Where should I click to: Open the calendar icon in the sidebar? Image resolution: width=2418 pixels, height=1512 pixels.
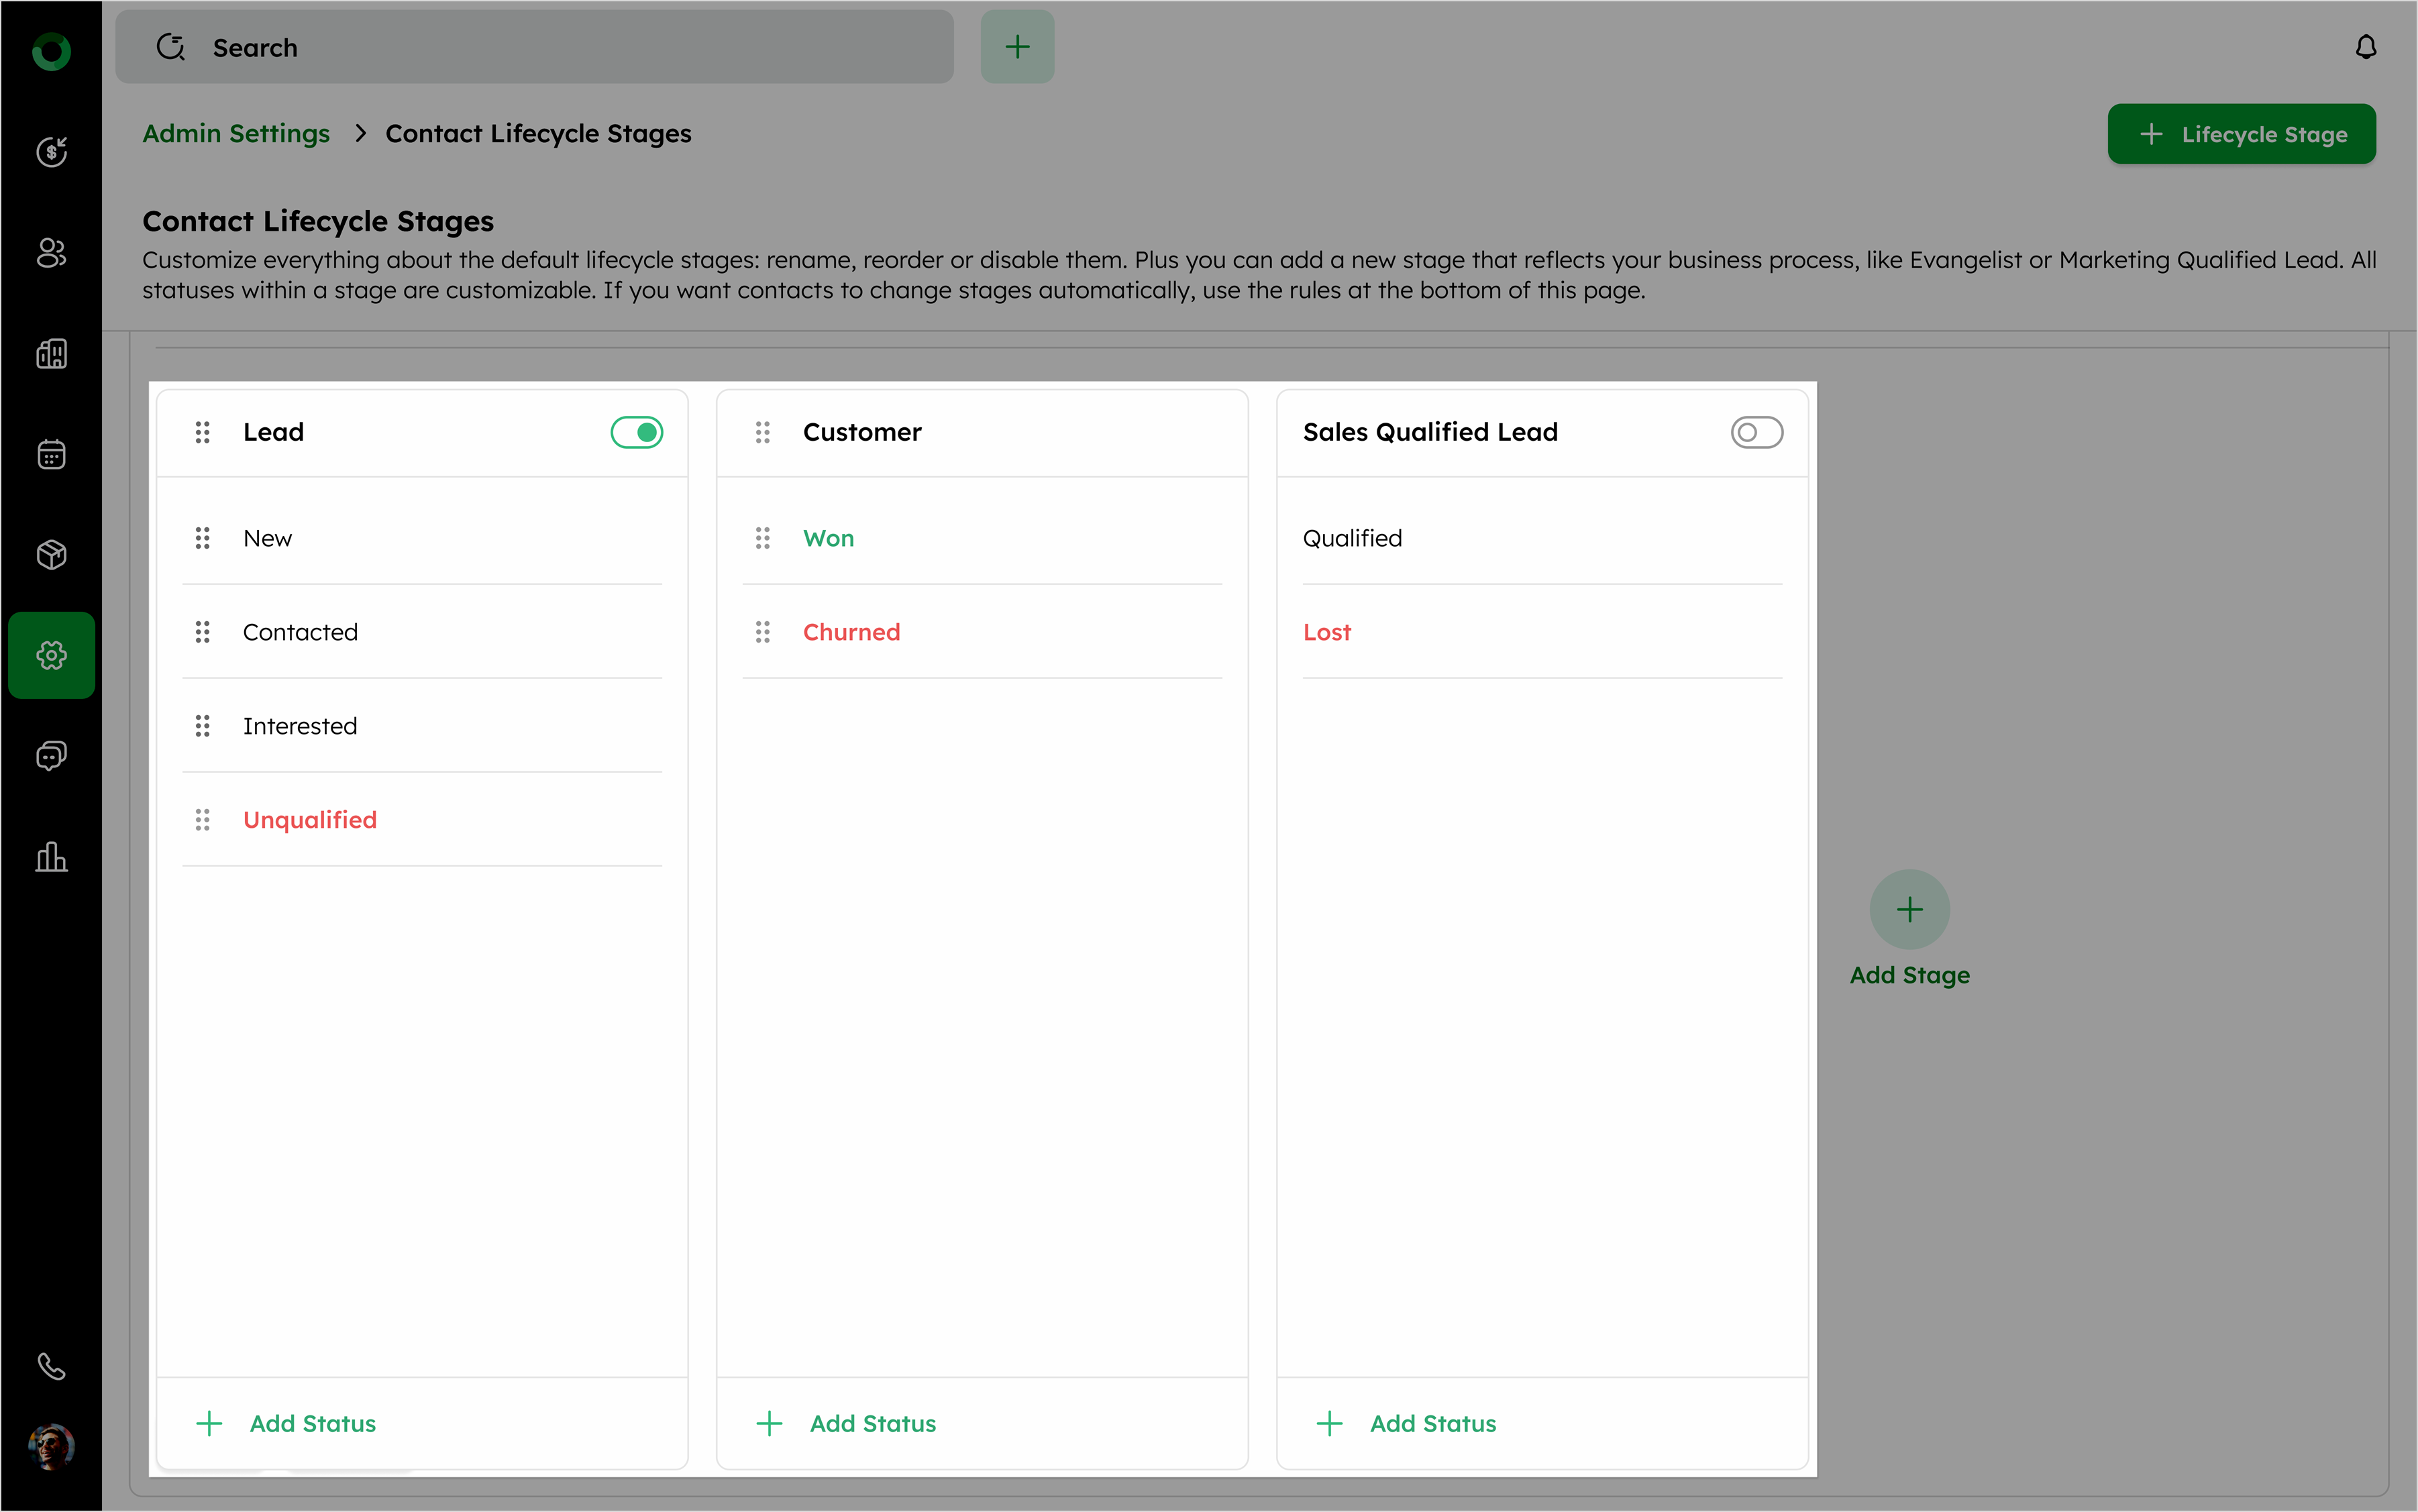click(x=51, y=454)
